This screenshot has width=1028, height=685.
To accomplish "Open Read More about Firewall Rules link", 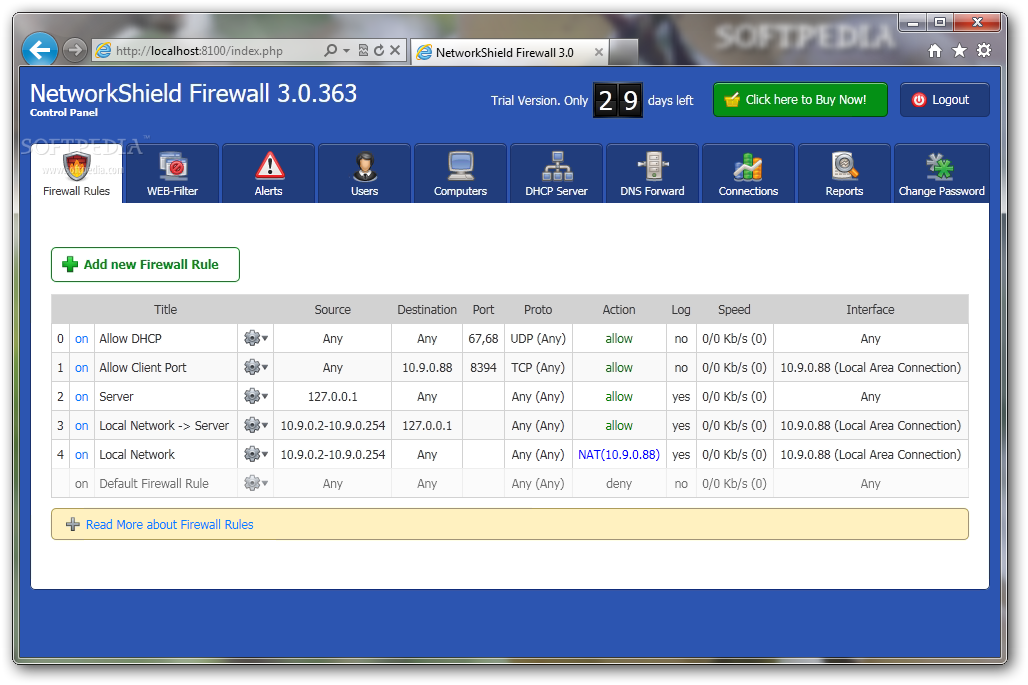I will point(169,524).
